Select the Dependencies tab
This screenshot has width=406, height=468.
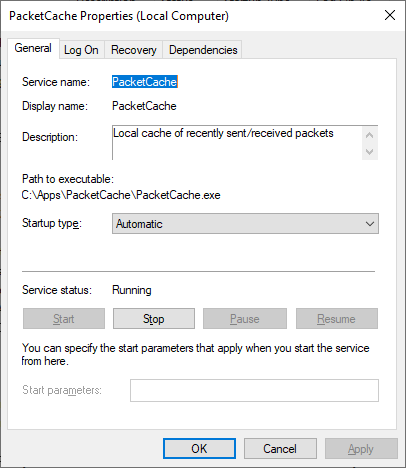tap(203, 50)
